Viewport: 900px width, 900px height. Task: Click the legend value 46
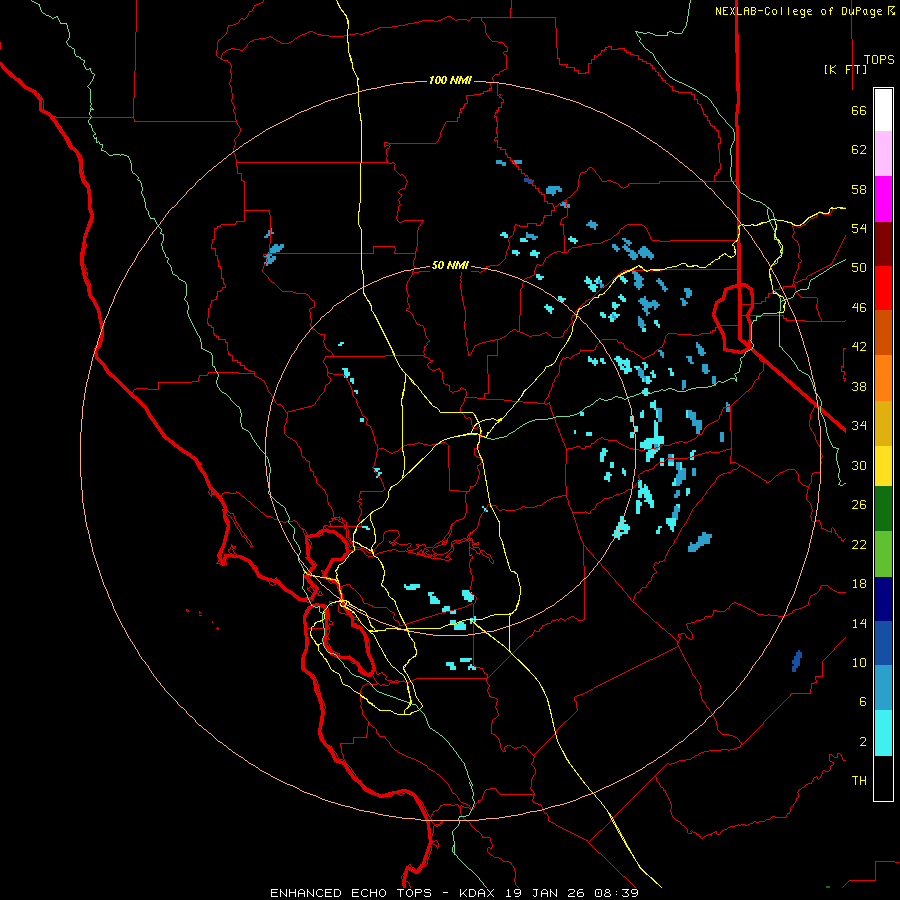click(x=859, y=308)
